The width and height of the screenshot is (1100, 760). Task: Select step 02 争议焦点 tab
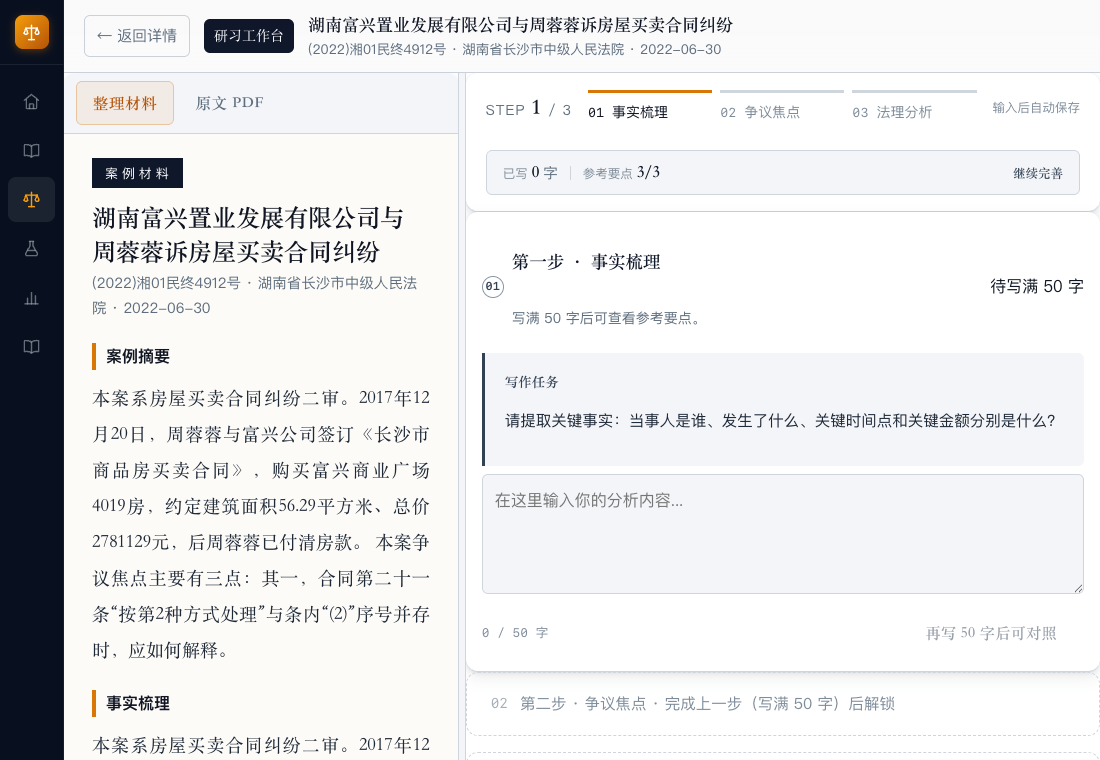pos(782,106)
